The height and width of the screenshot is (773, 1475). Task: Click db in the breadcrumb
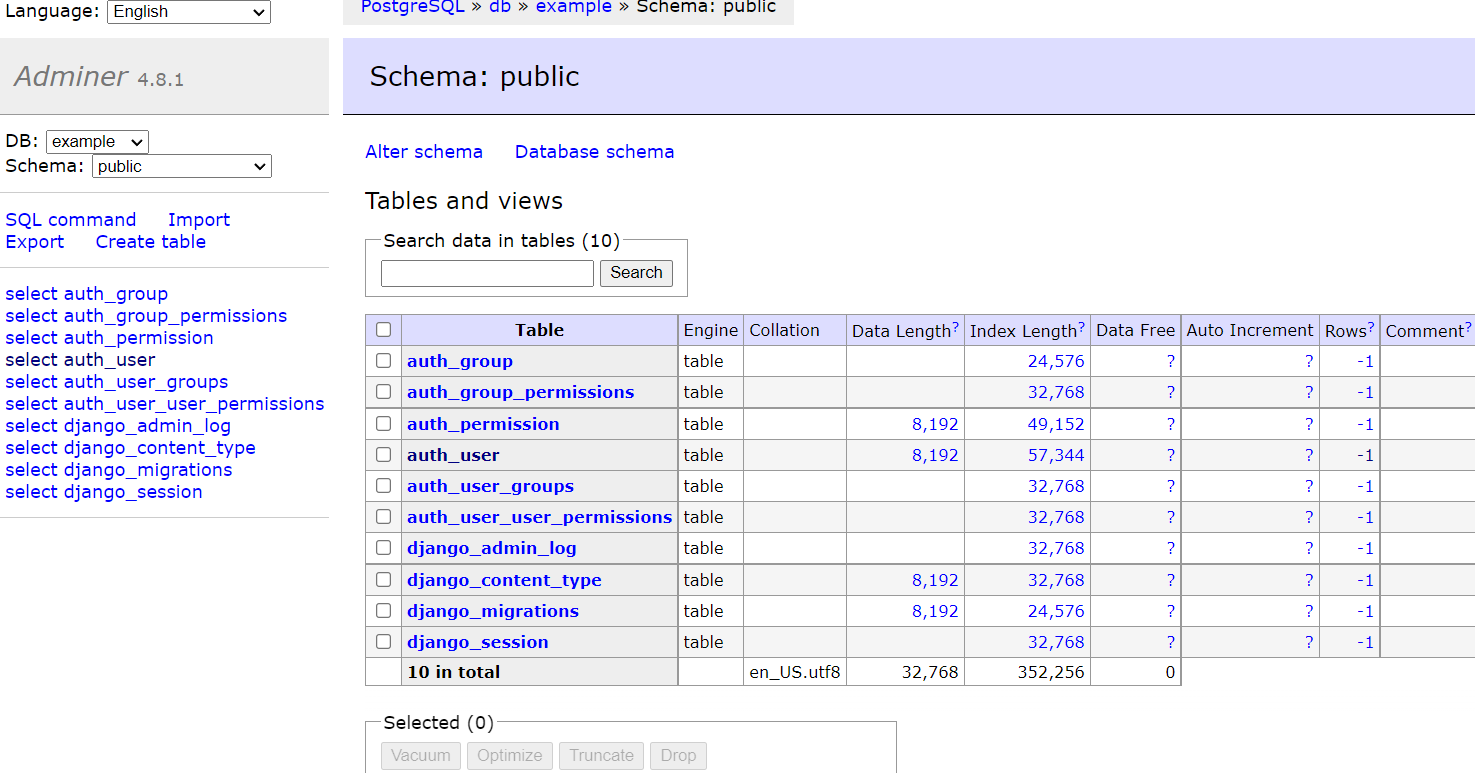pos(499,8)
